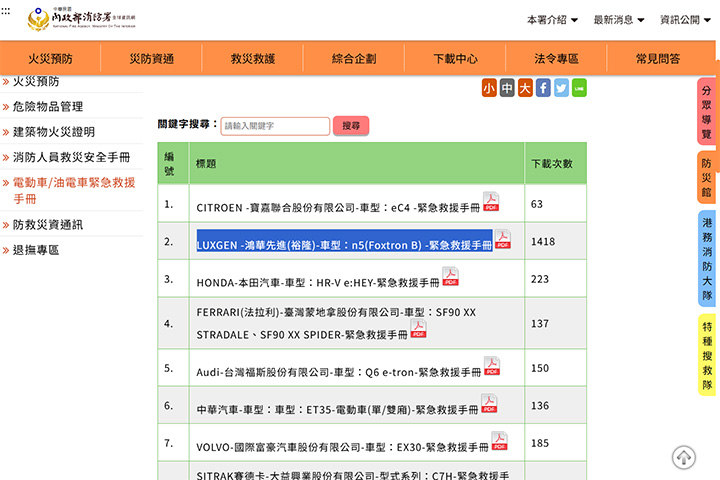Set font size to medium (中)
This screenshot has width=720, height=480.
507,88
